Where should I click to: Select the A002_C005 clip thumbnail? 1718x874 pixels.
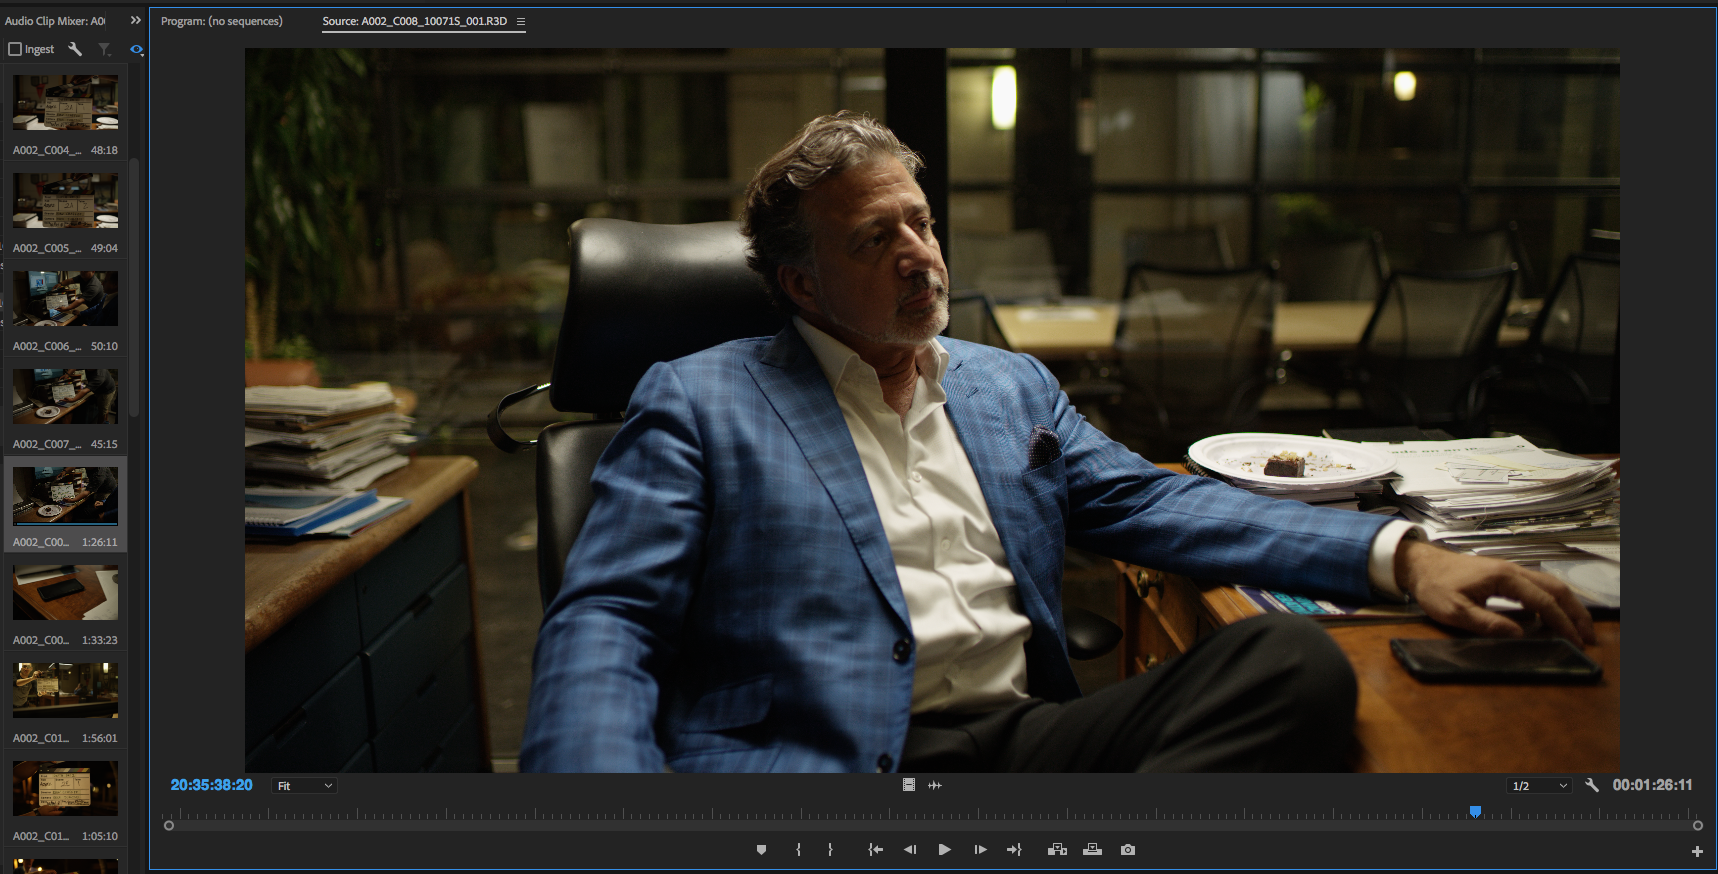tap(65, 201)
